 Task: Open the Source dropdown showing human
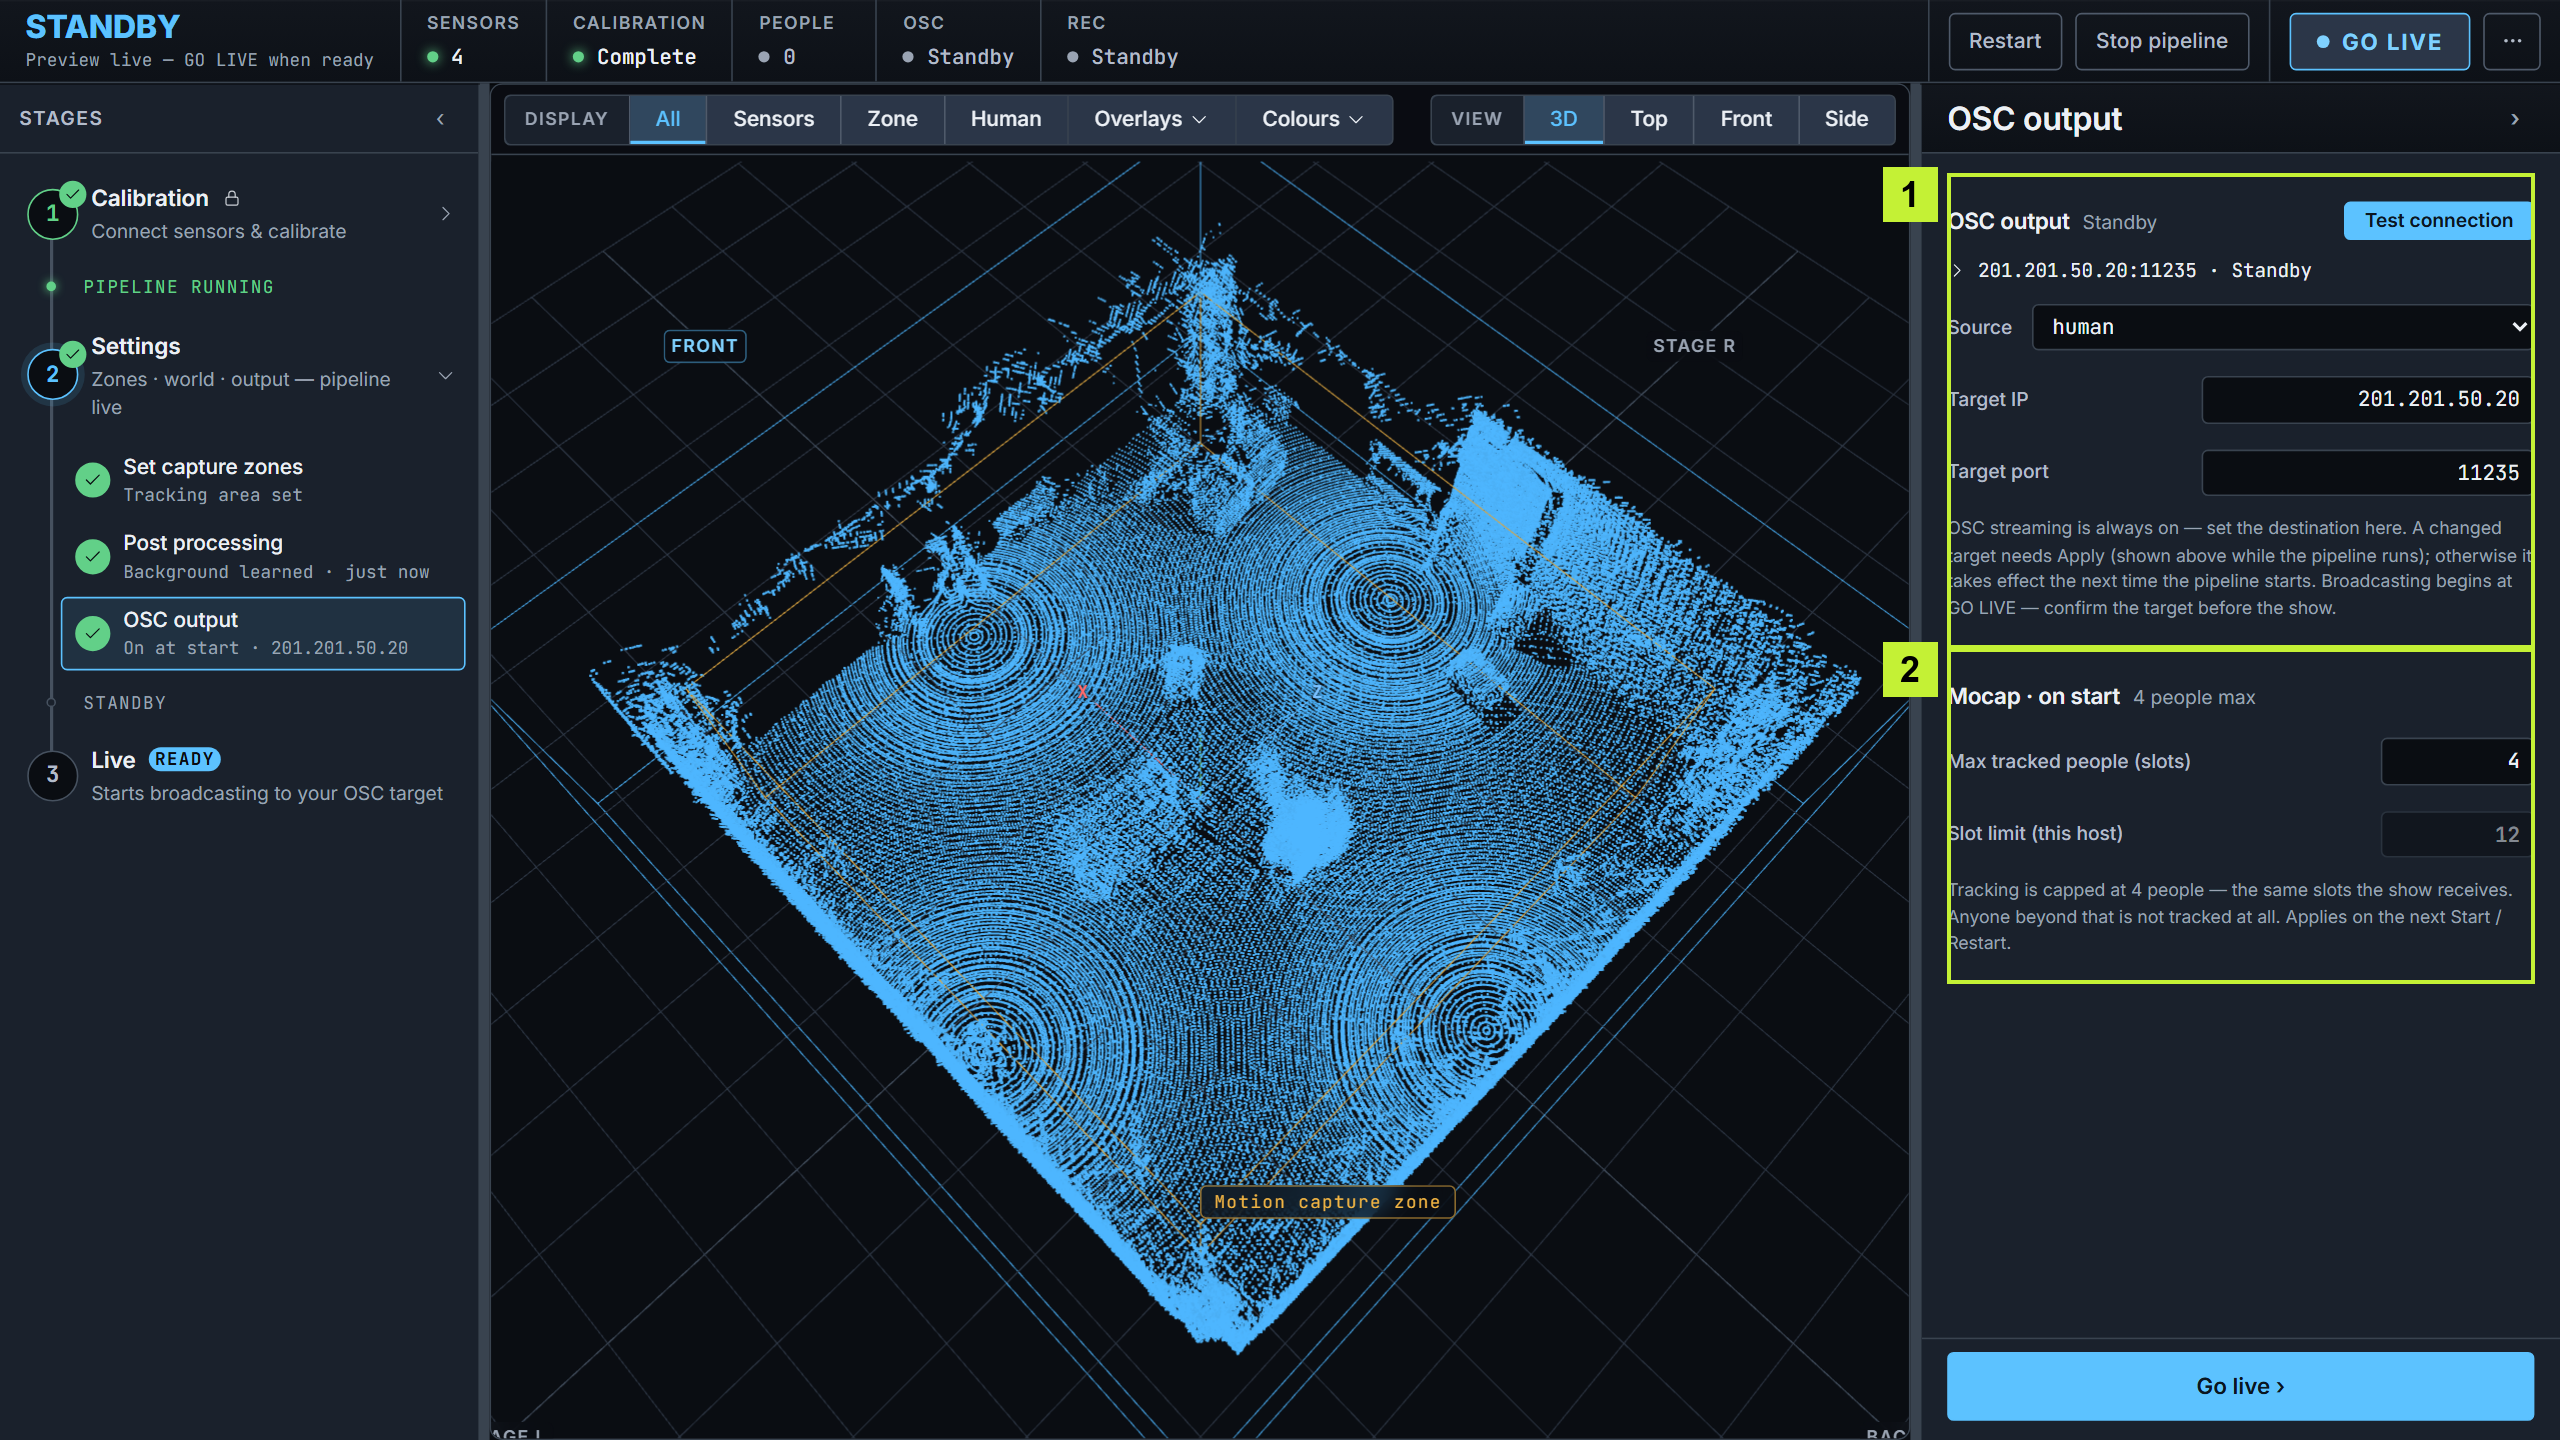point(2282,327)
